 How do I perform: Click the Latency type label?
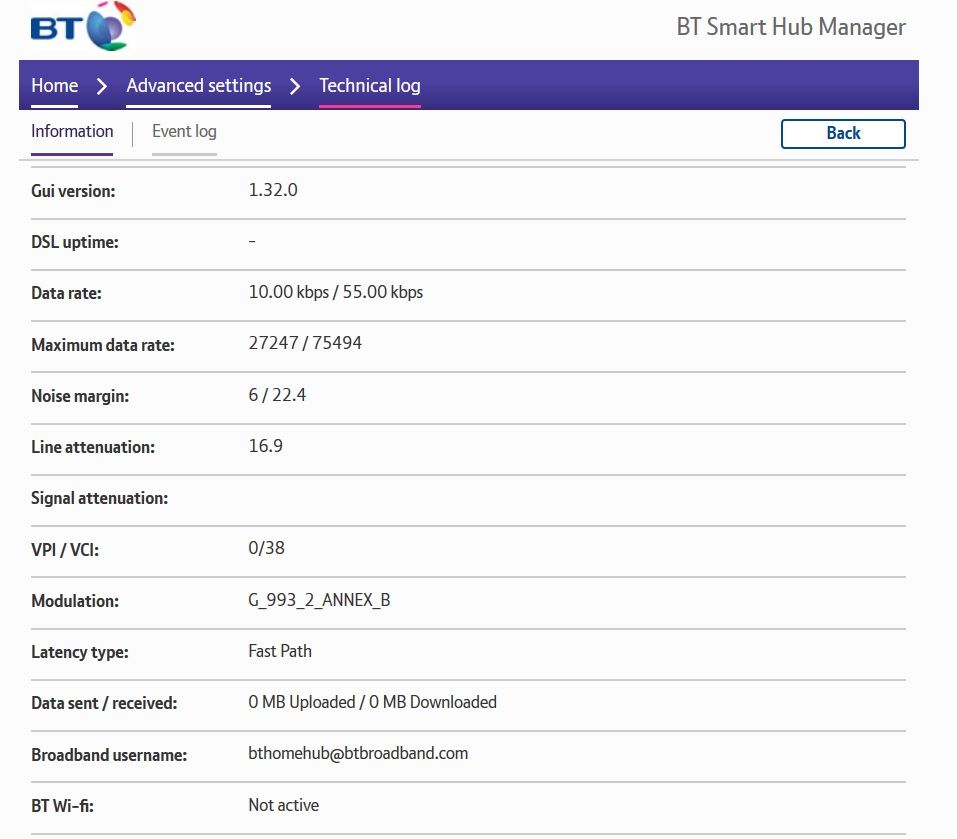80,652
